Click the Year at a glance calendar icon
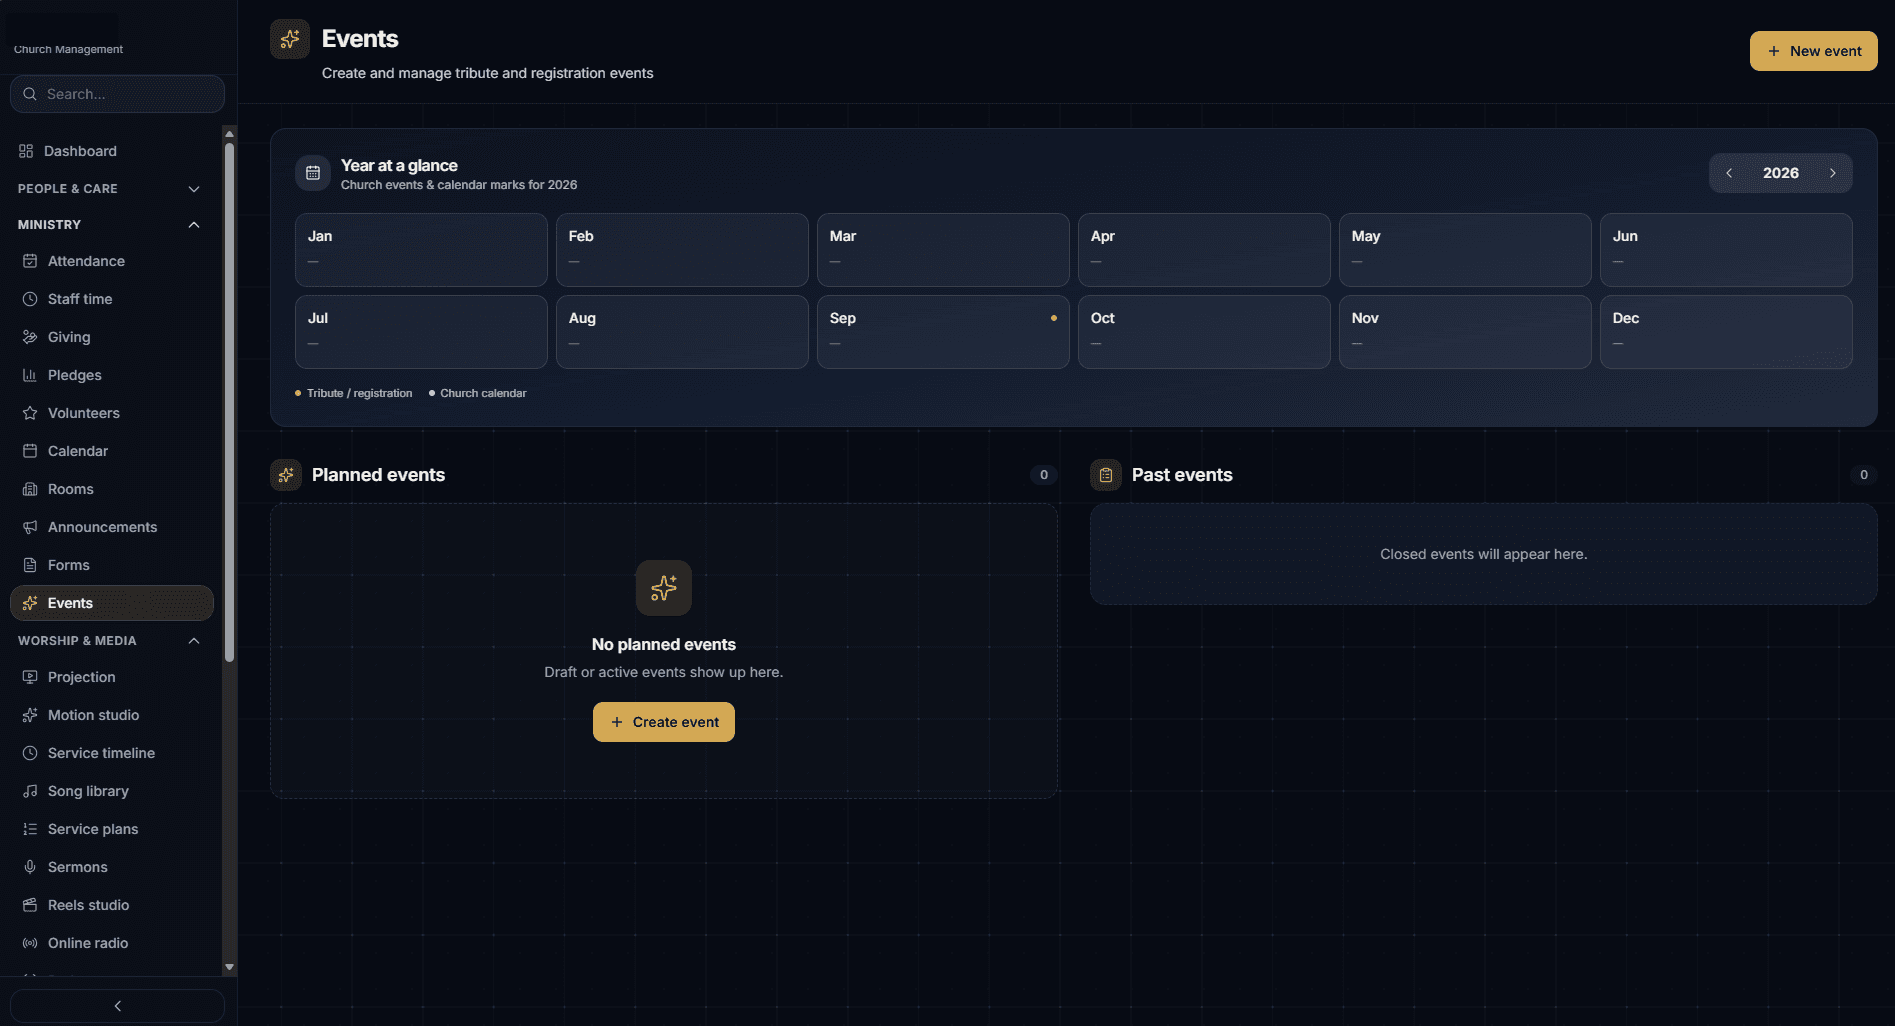This screenshot has width=1895, height=1026. 313,173
